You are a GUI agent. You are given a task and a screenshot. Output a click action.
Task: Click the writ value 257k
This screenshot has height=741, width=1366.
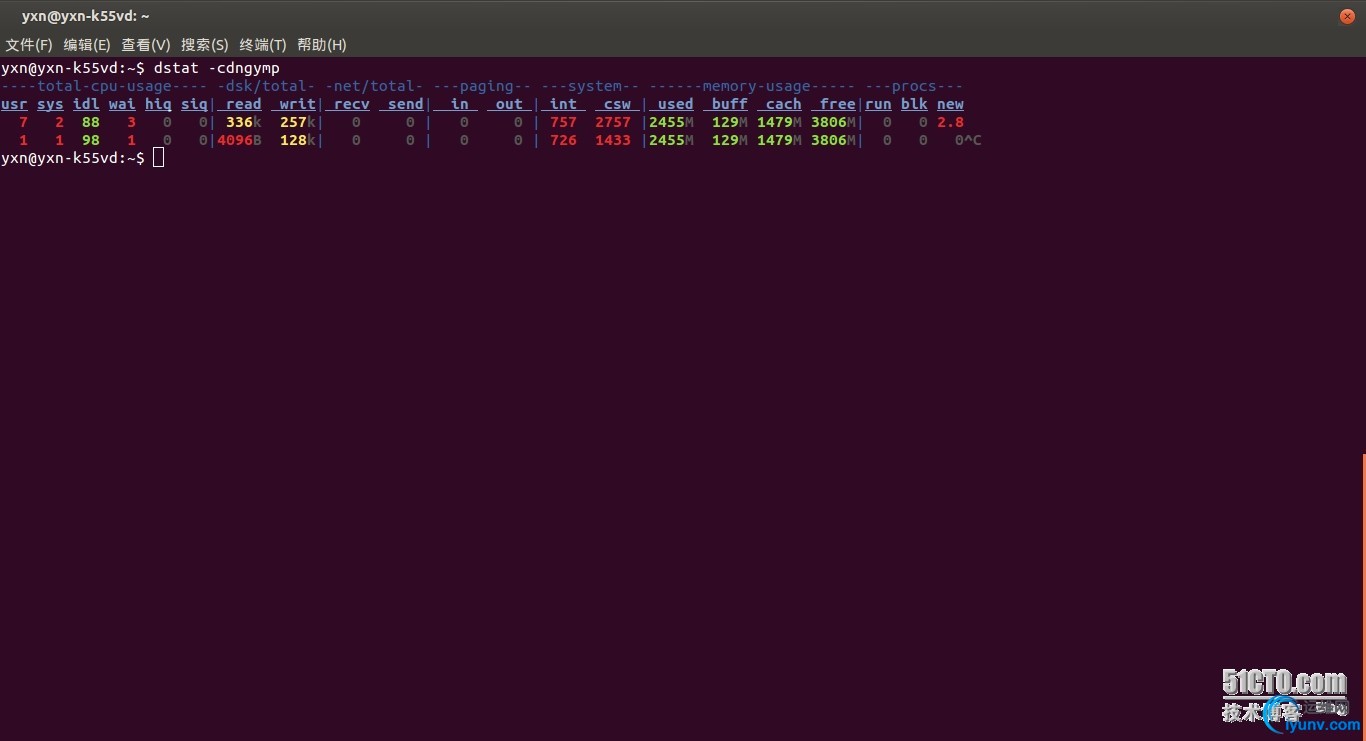[x=298, y=122]
